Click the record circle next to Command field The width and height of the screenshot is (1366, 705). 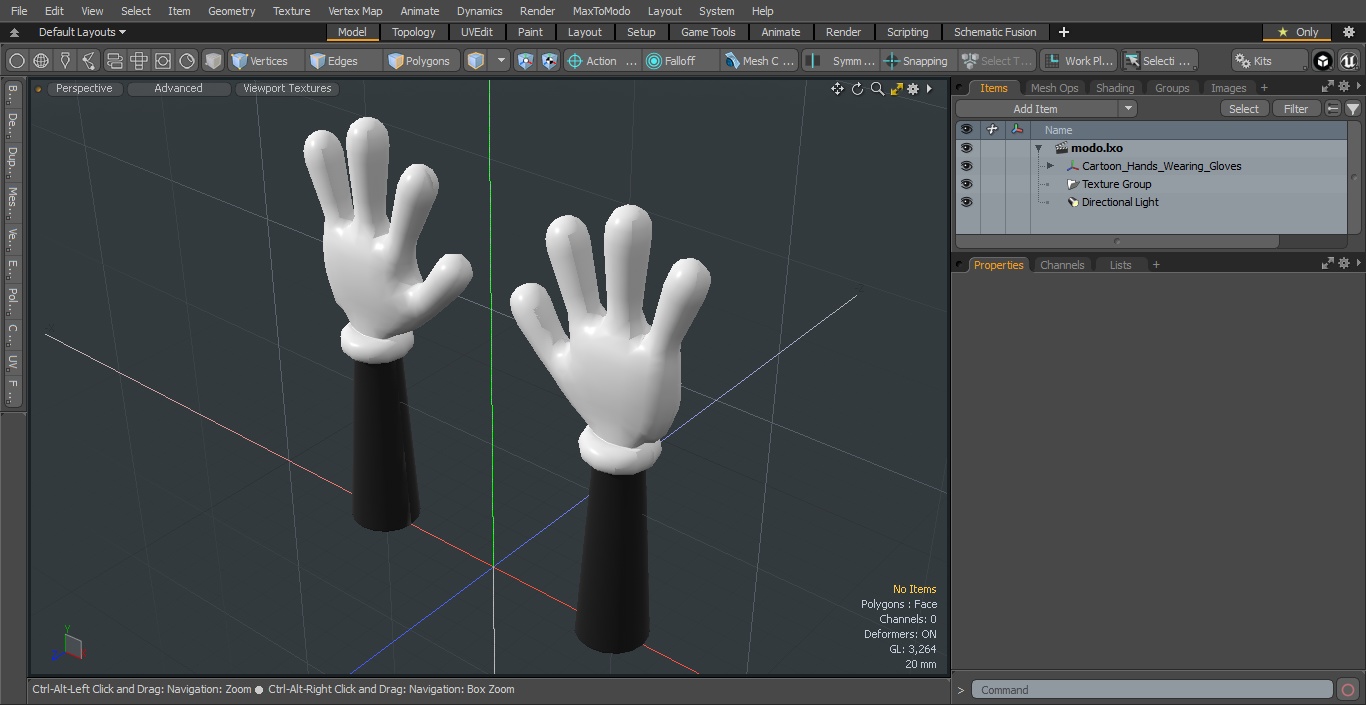[x=1347, y=690]
